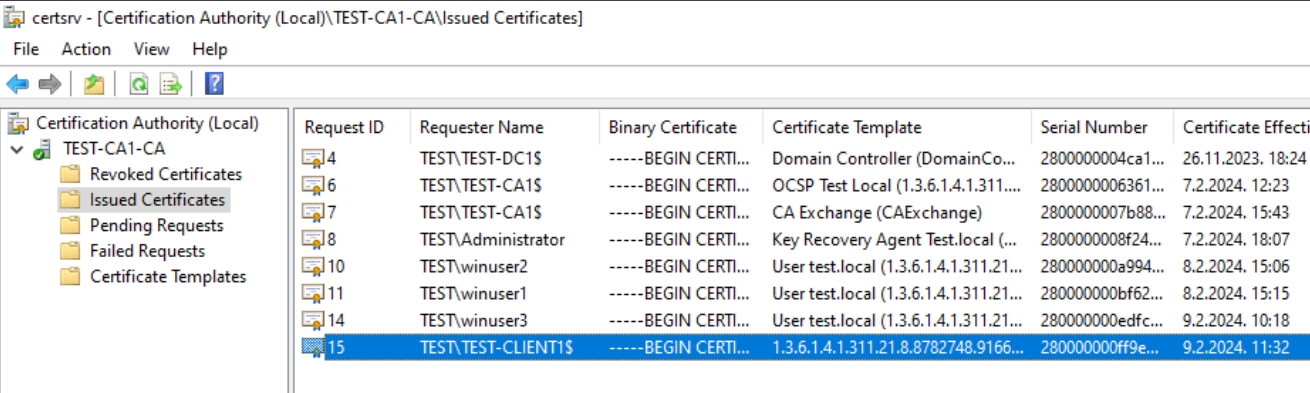
Task: Click certificate icon for request ID 6
Action: (x=314, y=185)
